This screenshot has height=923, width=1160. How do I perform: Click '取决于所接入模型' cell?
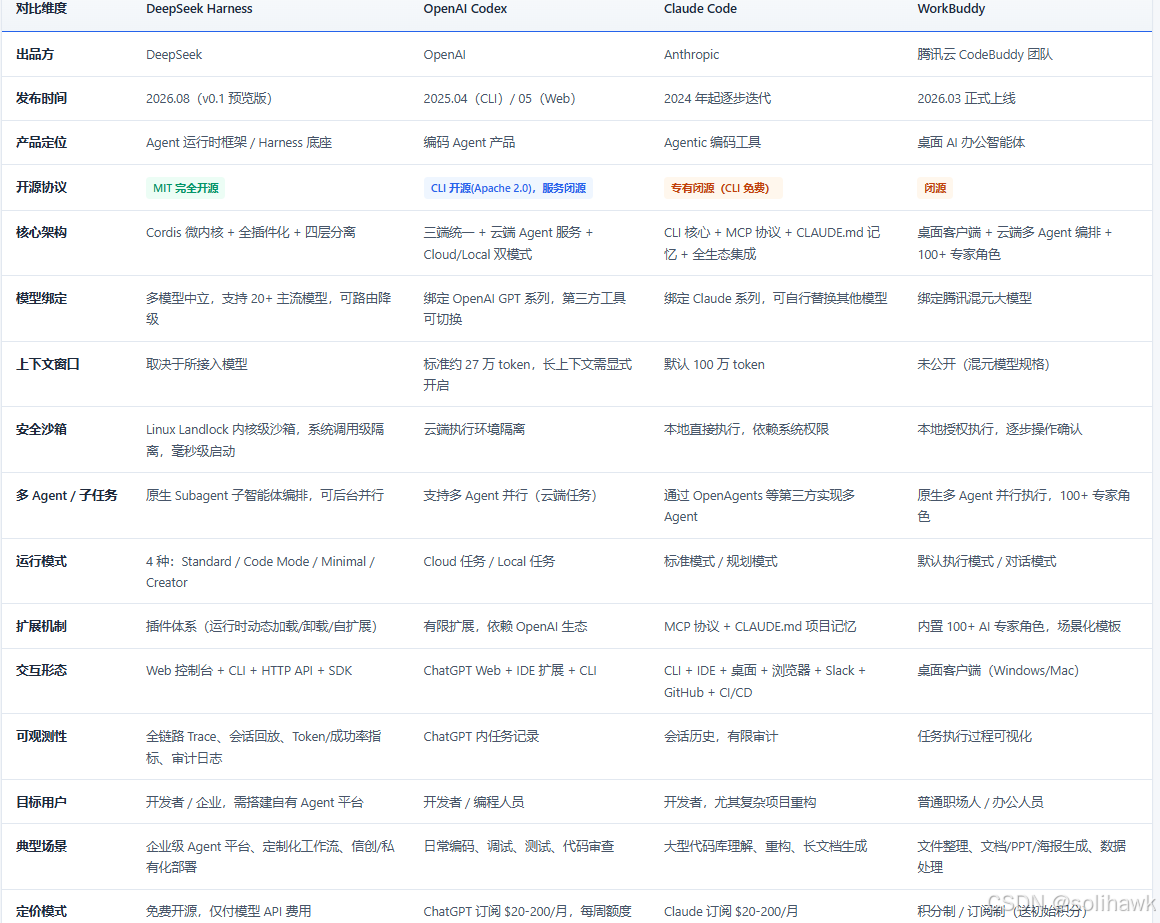pyautogui.click(x=197, y=364)
